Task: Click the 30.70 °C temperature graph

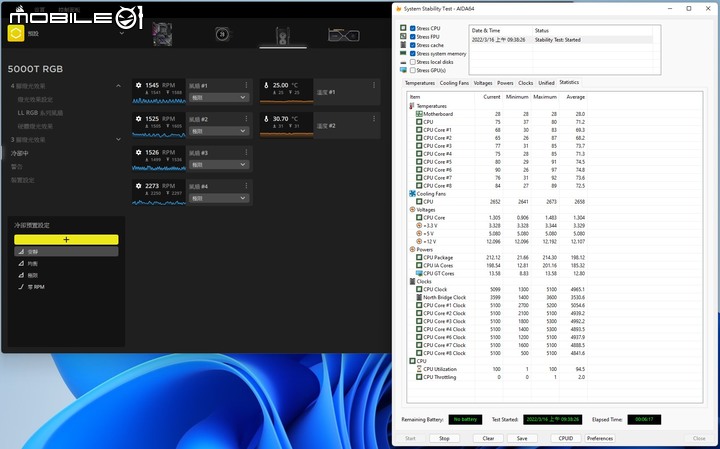Action: click(x=287, y=134)
